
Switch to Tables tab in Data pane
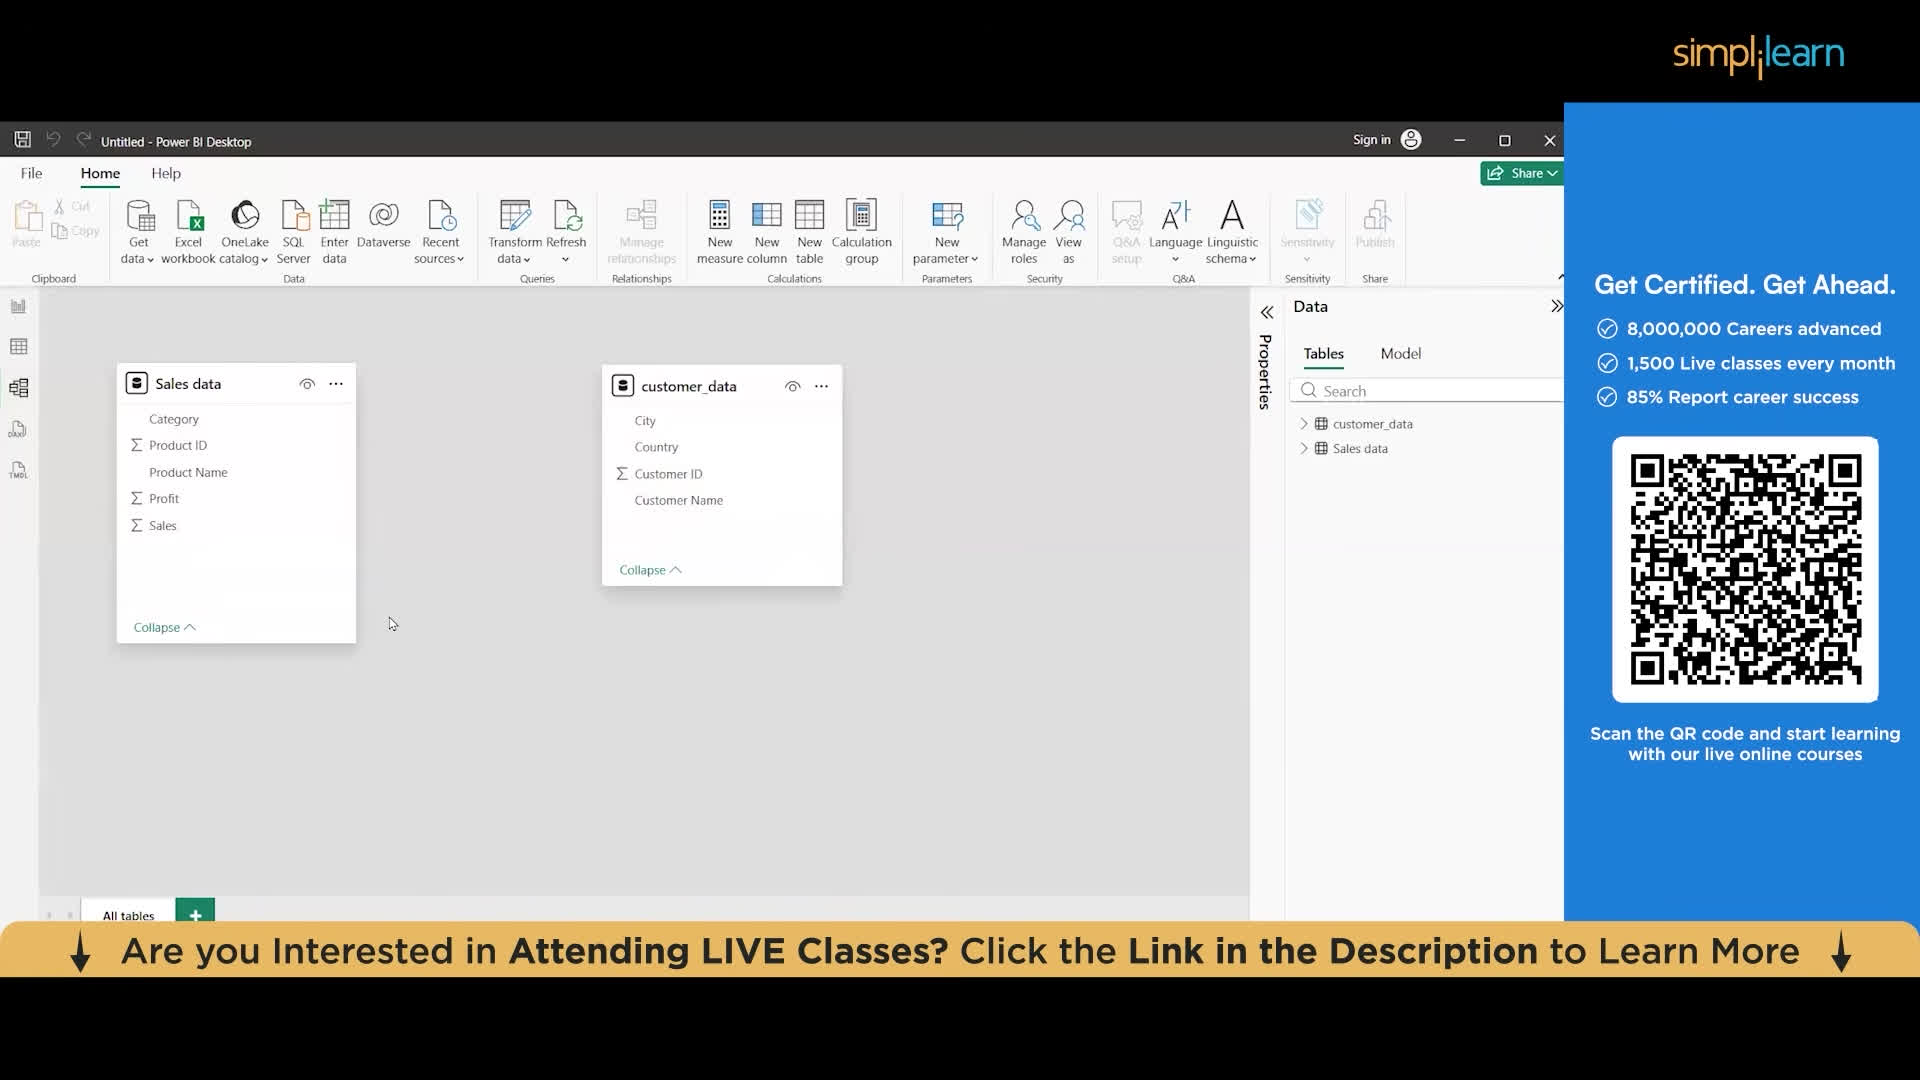[x=1323, y=354]
